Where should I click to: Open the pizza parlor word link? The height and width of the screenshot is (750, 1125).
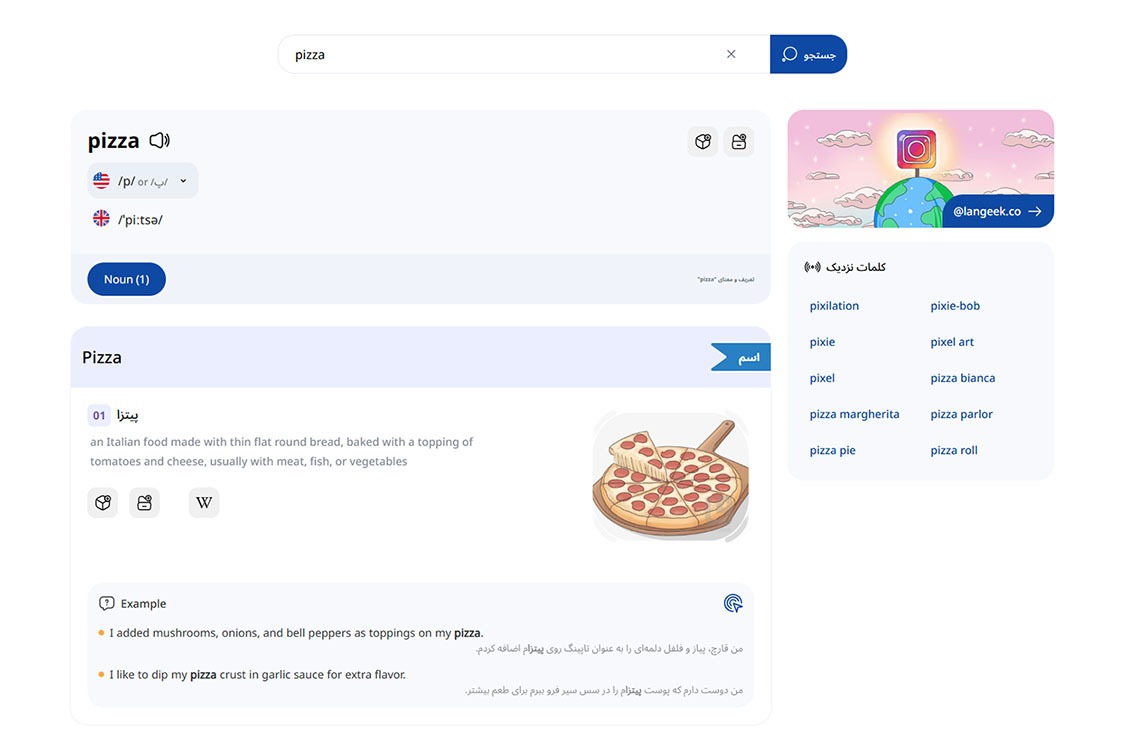(x=961, y=414)
